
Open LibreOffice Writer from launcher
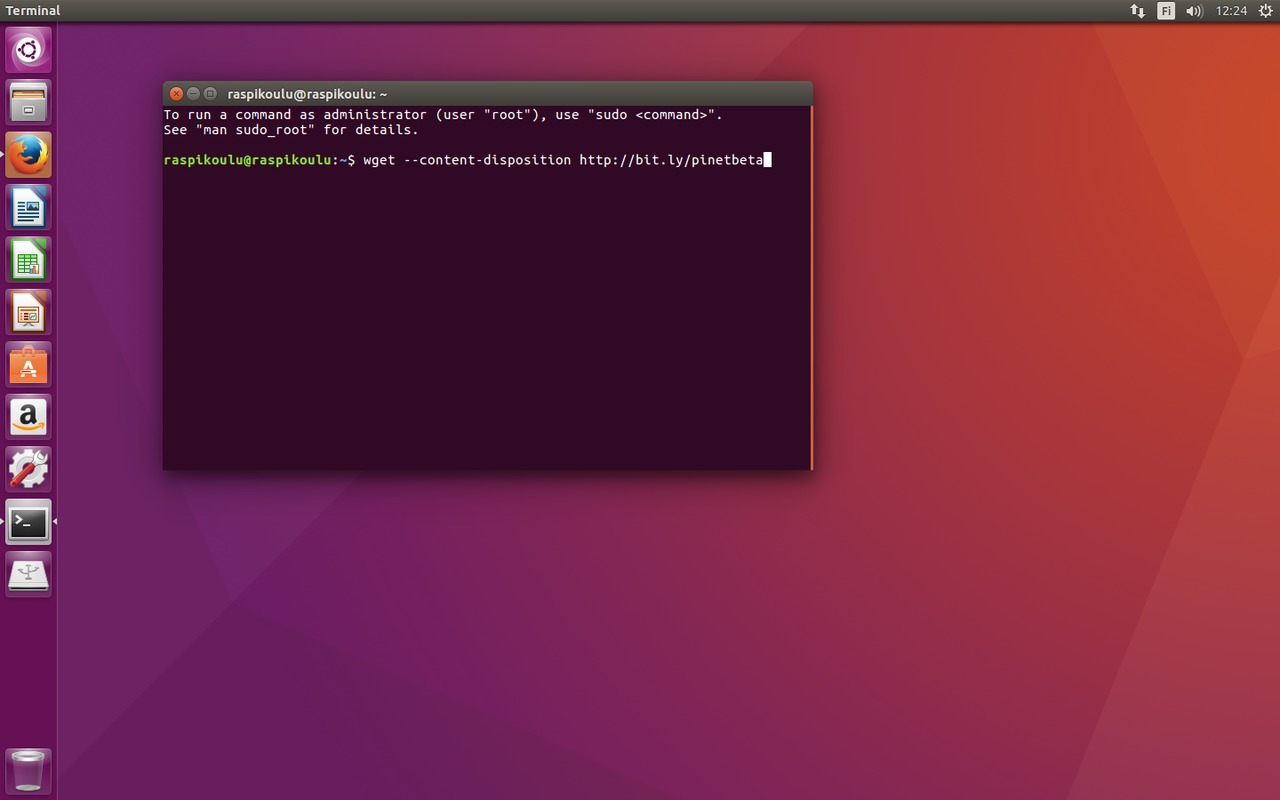(x=28, y=207)
